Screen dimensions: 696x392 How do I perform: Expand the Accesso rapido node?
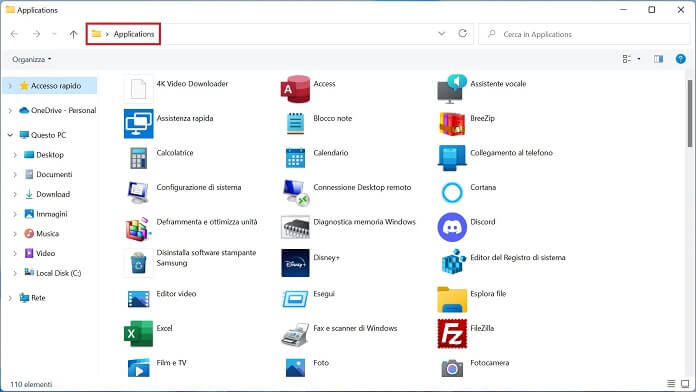click(x=10, y=86)
